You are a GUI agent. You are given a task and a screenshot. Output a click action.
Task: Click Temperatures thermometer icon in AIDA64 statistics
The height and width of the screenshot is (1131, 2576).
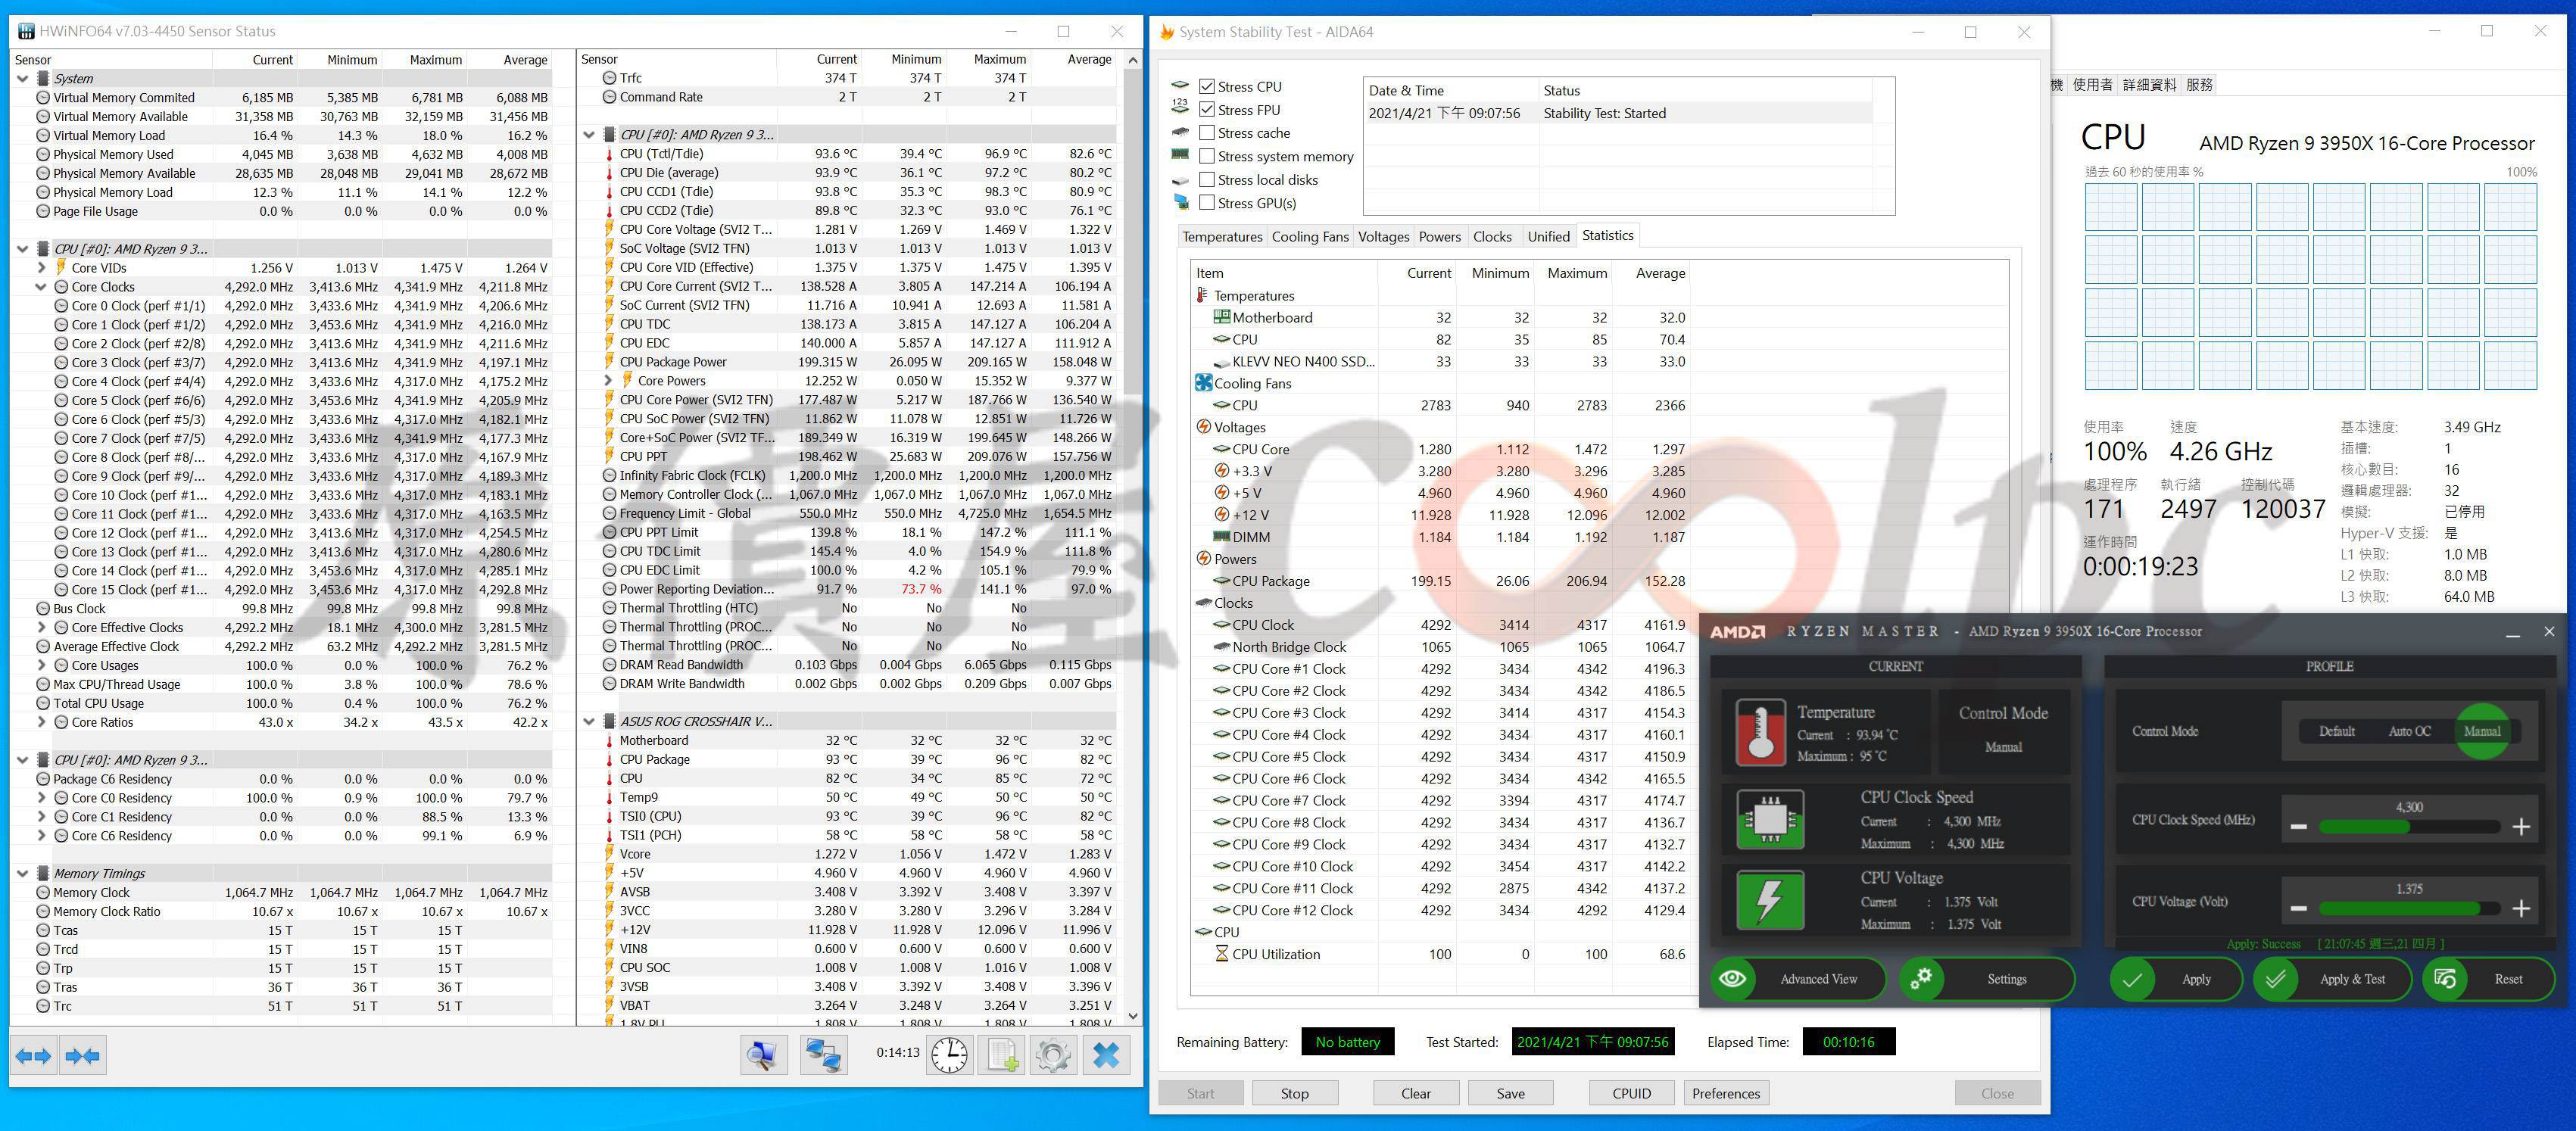coord(1202,295)
